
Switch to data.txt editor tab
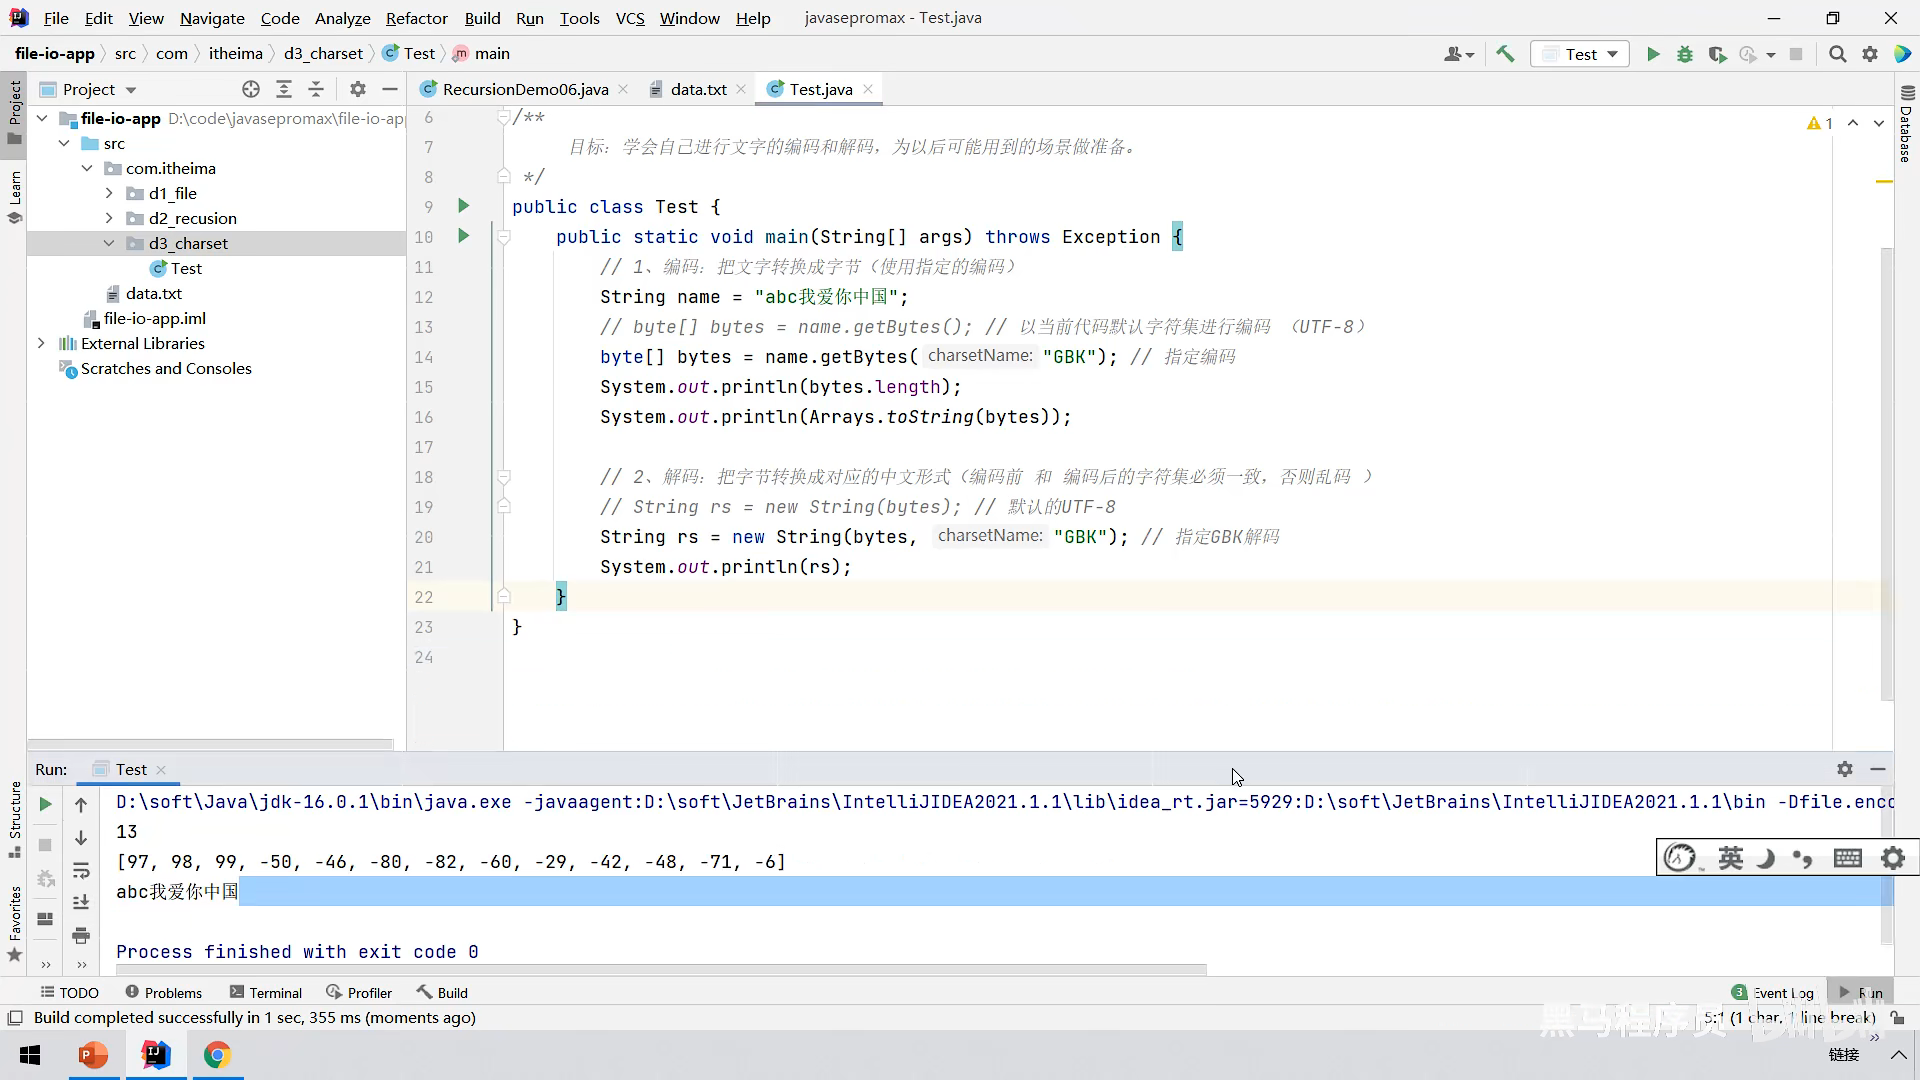click(x=698, y=89)
